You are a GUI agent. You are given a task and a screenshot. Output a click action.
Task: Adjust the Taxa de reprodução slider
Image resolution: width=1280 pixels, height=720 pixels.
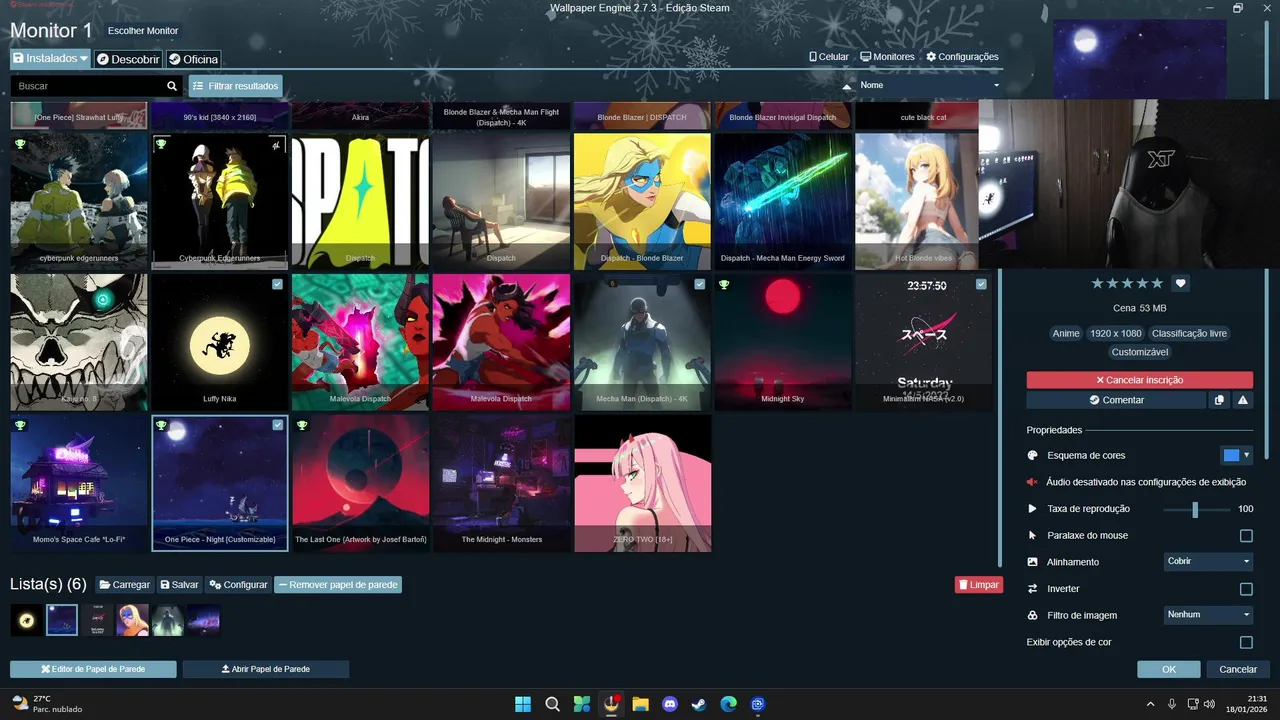1196,509
